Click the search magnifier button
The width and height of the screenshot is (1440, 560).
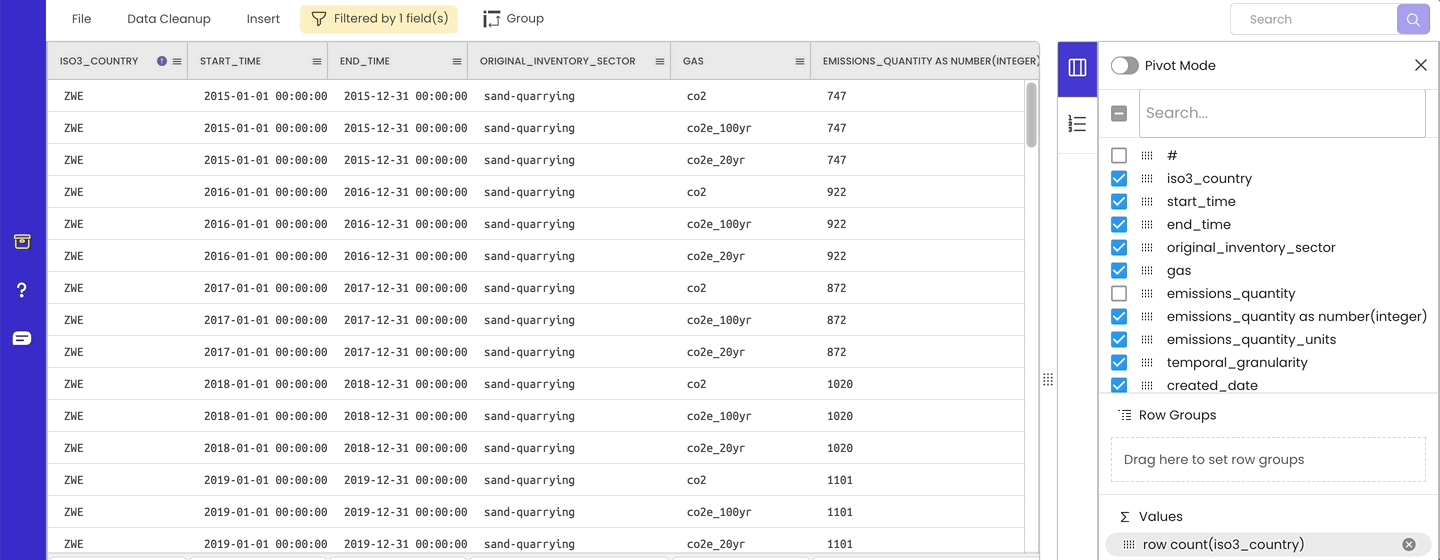(1412, 19)
